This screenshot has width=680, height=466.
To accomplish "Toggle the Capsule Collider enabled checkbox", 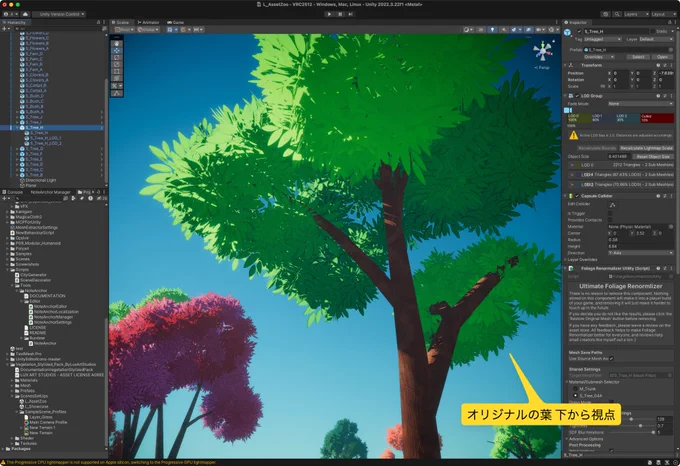I will click(x=577, y=196).
